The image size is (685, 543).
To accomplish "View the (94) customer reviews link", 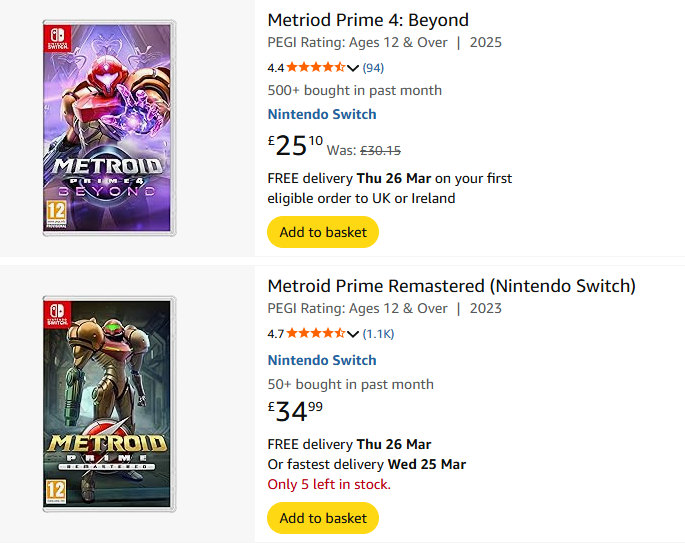I will pos(373,67).
